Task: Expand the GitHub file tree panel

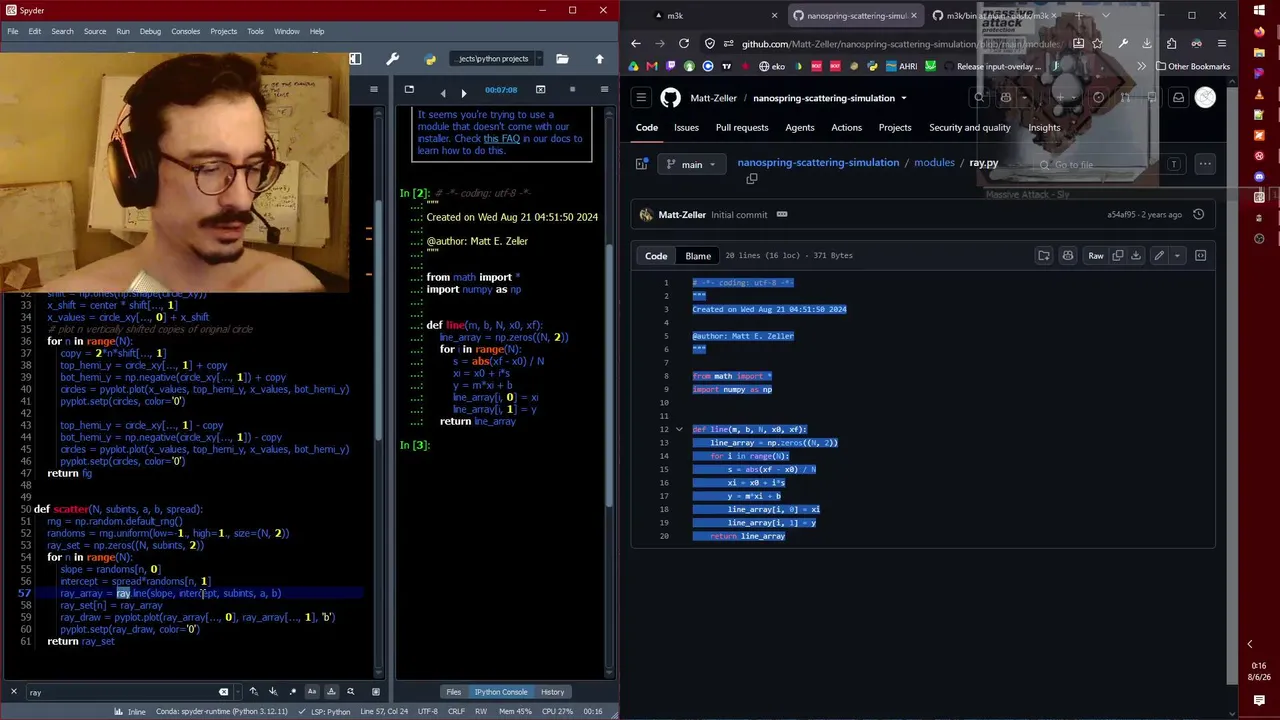Action: click(641, 165)
